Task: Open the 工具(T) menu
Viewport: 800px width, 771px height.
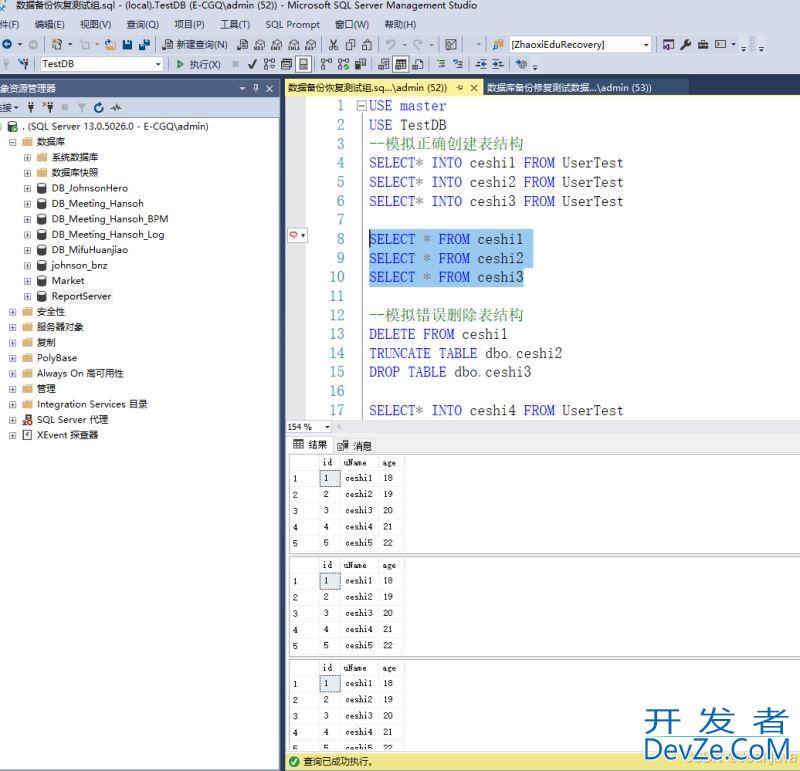Action: point(235,24)
